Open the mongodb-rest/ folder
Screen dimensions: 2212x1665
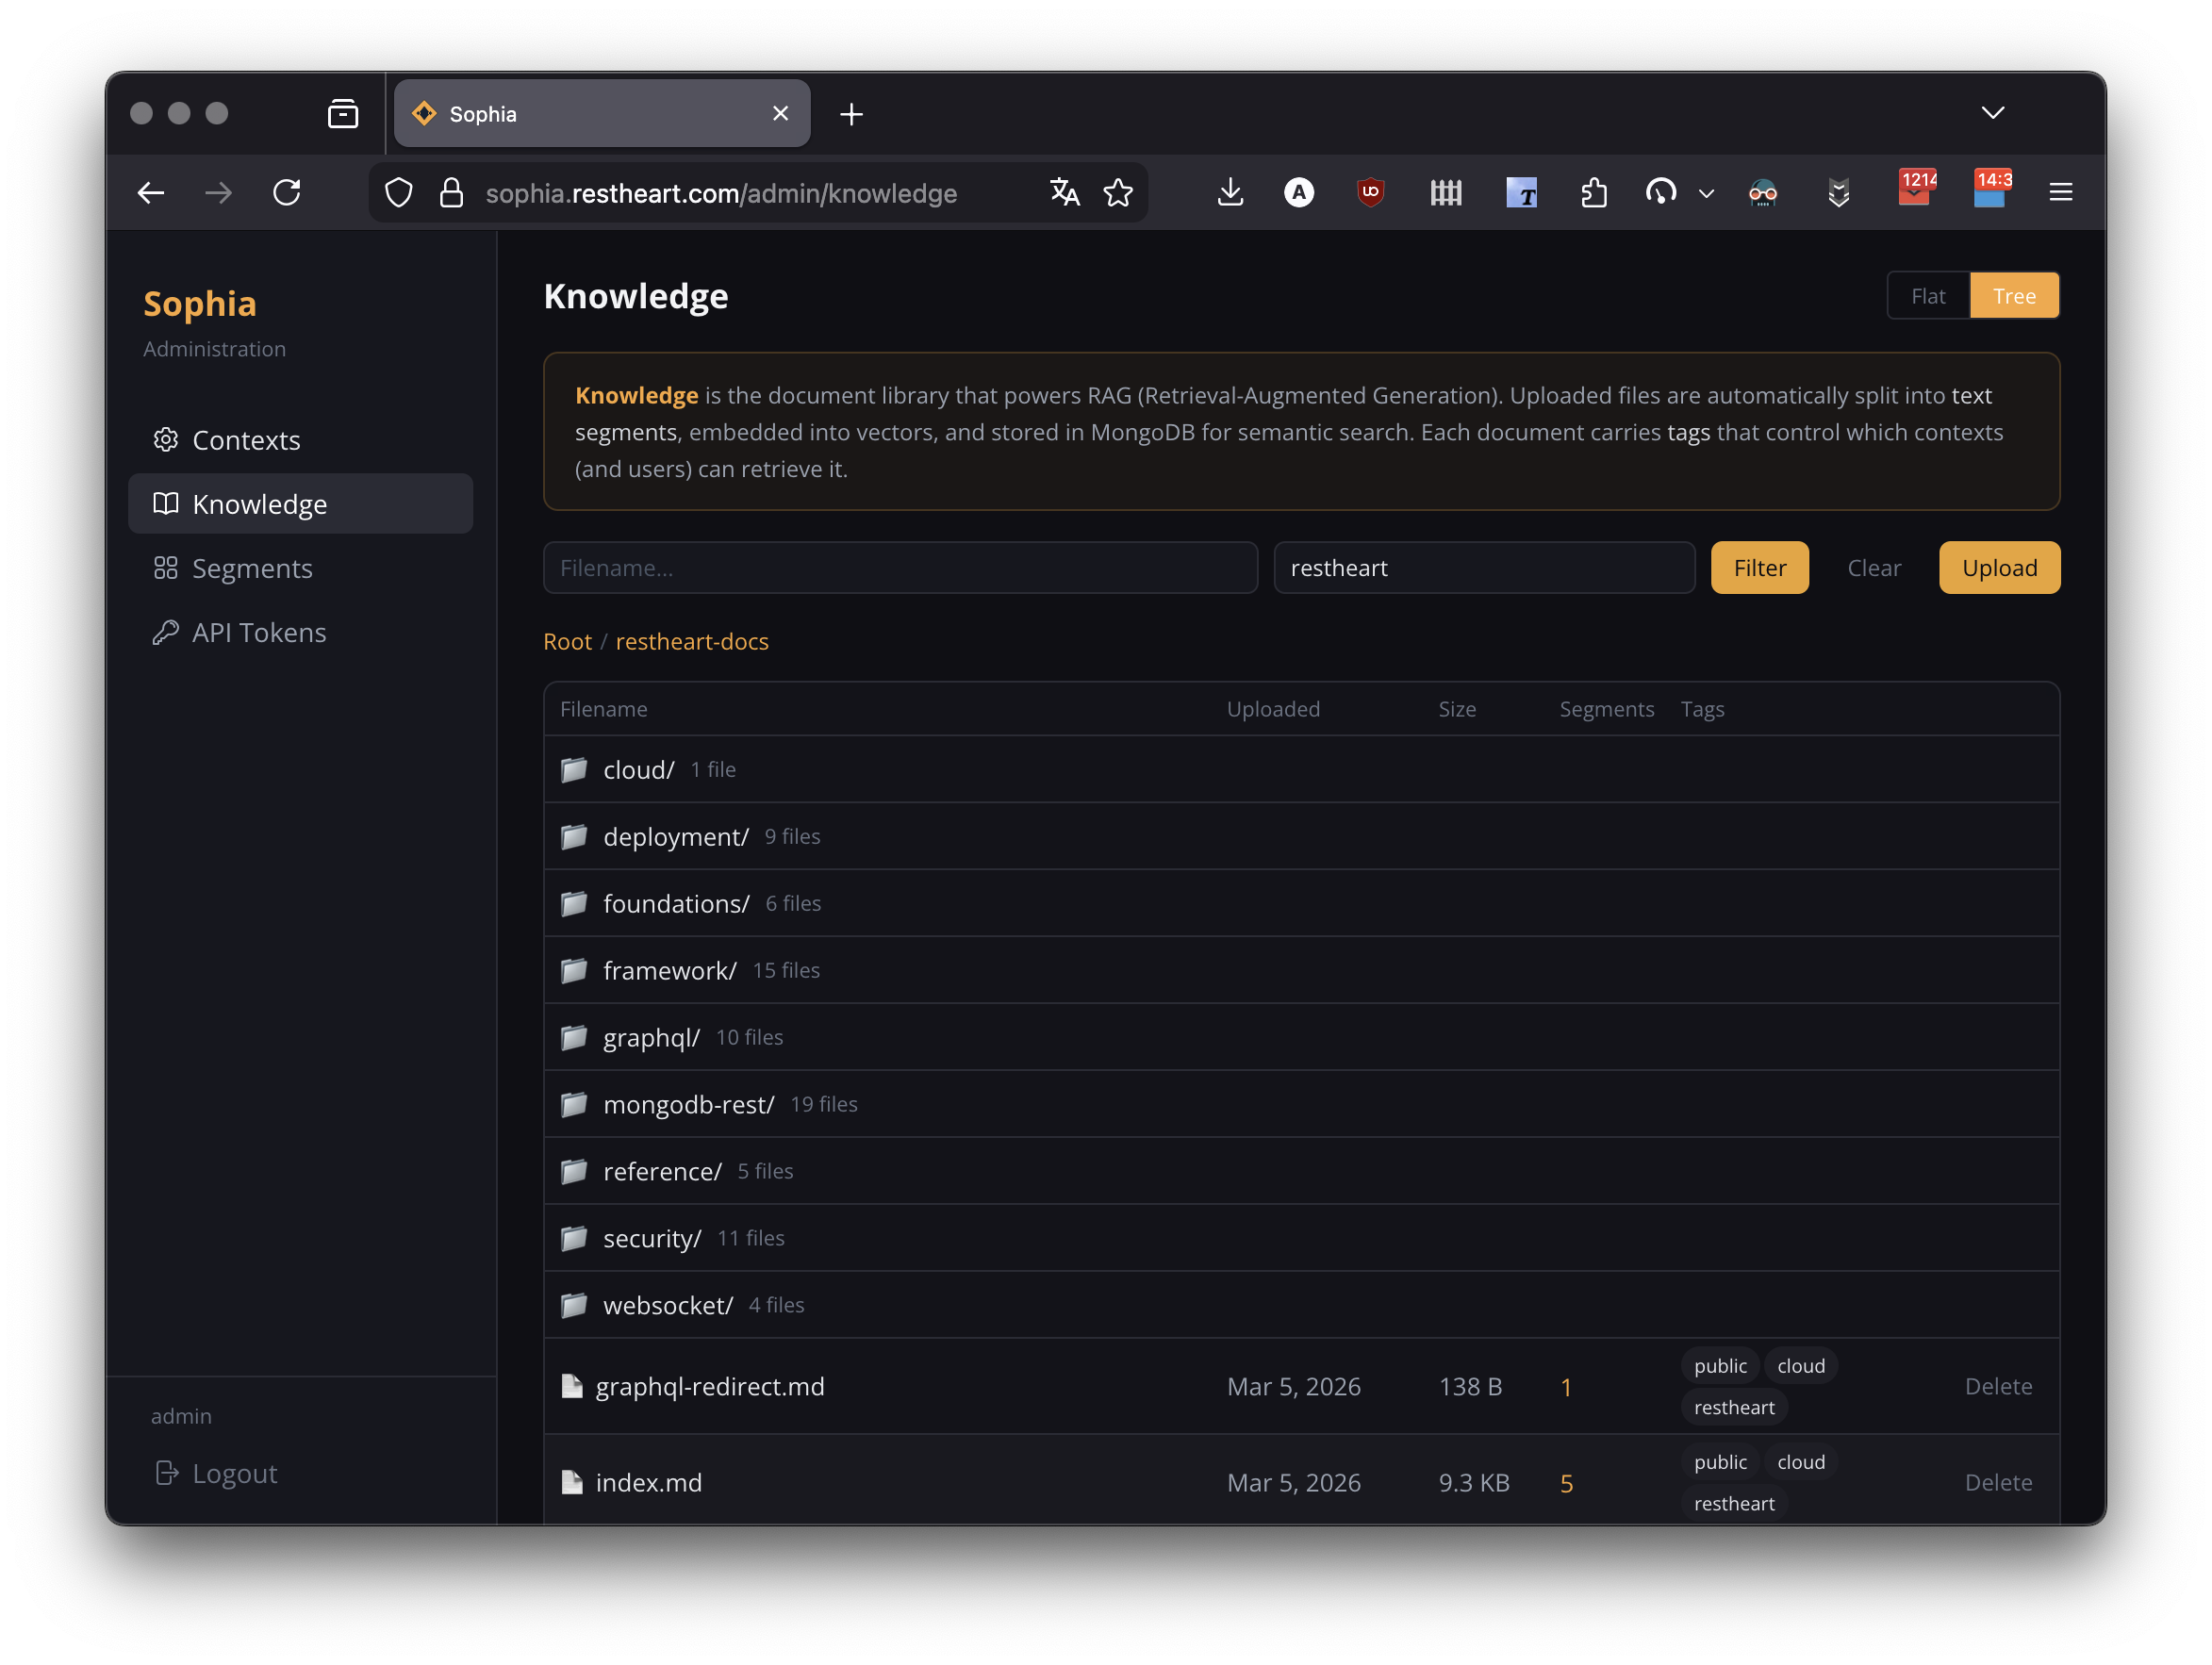[688, 1104]
